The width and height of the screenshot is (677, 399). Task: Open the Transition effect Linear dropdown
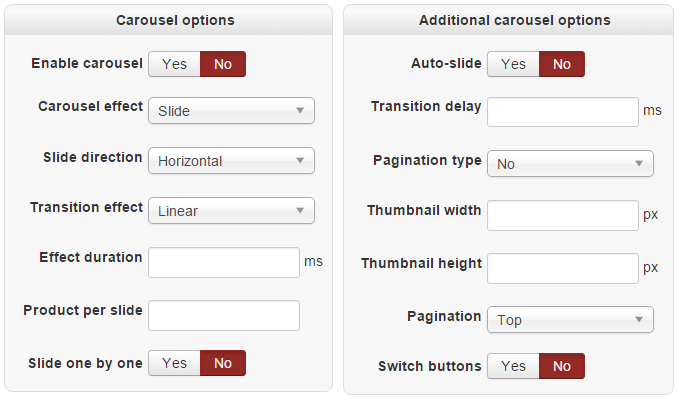pyautogui.click(x=231, y=211)
